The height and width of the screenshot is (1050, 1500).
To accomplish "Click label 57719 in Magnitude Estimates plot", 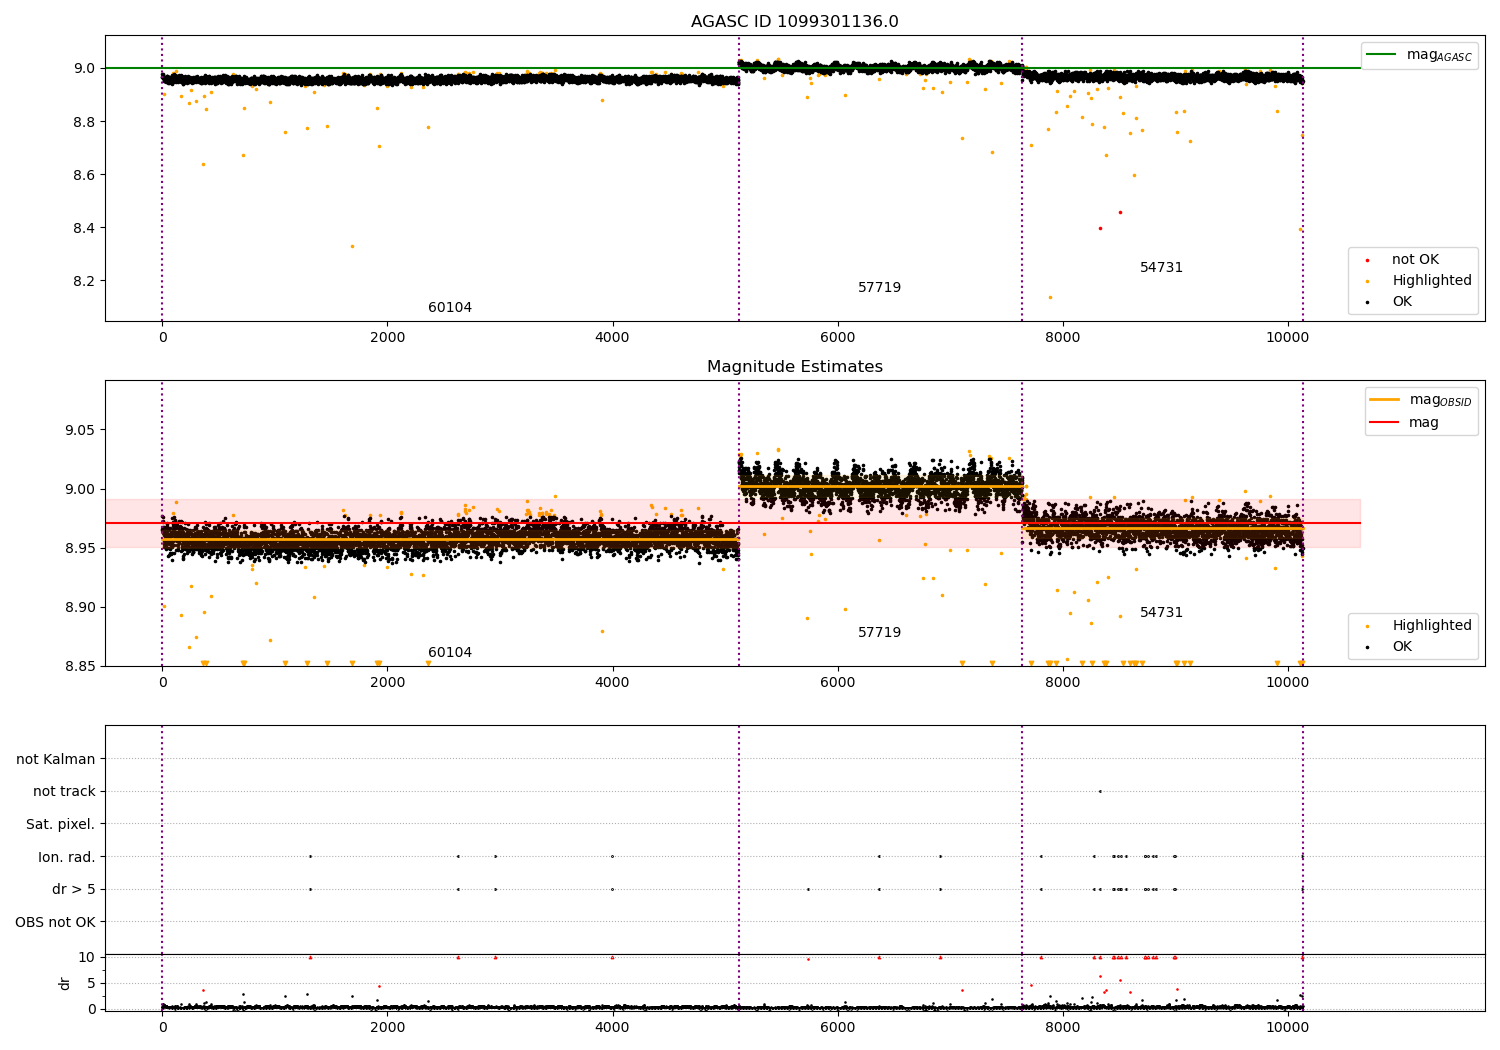I will click(x=879, y=633).
